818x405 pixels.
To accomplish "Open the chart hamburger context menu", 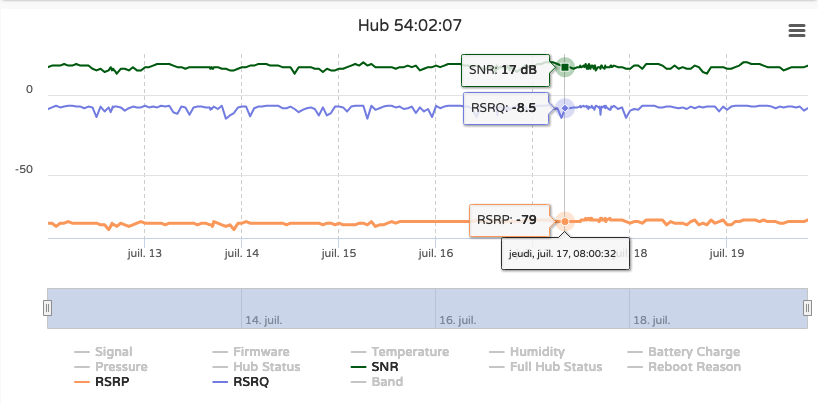I will pyautogui.click(x=797, y=31).
